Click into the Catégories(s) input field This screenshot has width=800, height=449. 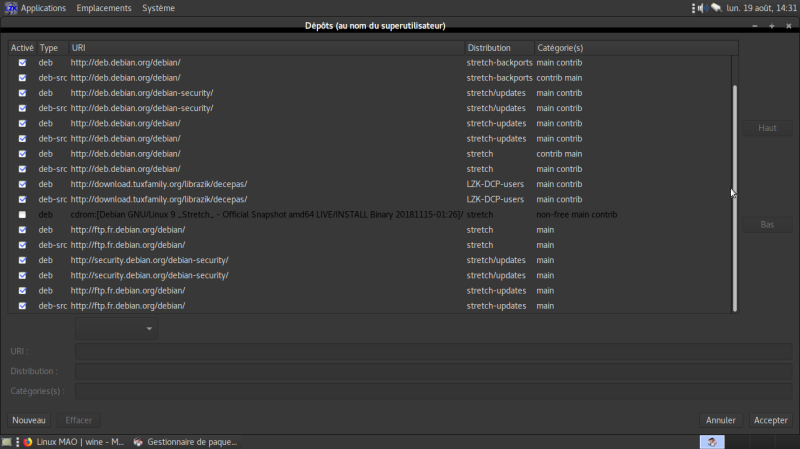point(434,391)
